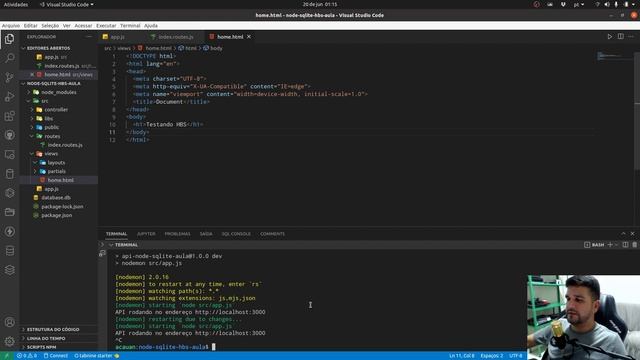640x360 pixels.
Task: Open the Explorer view in activity bar
Action: tap(9, 39)
